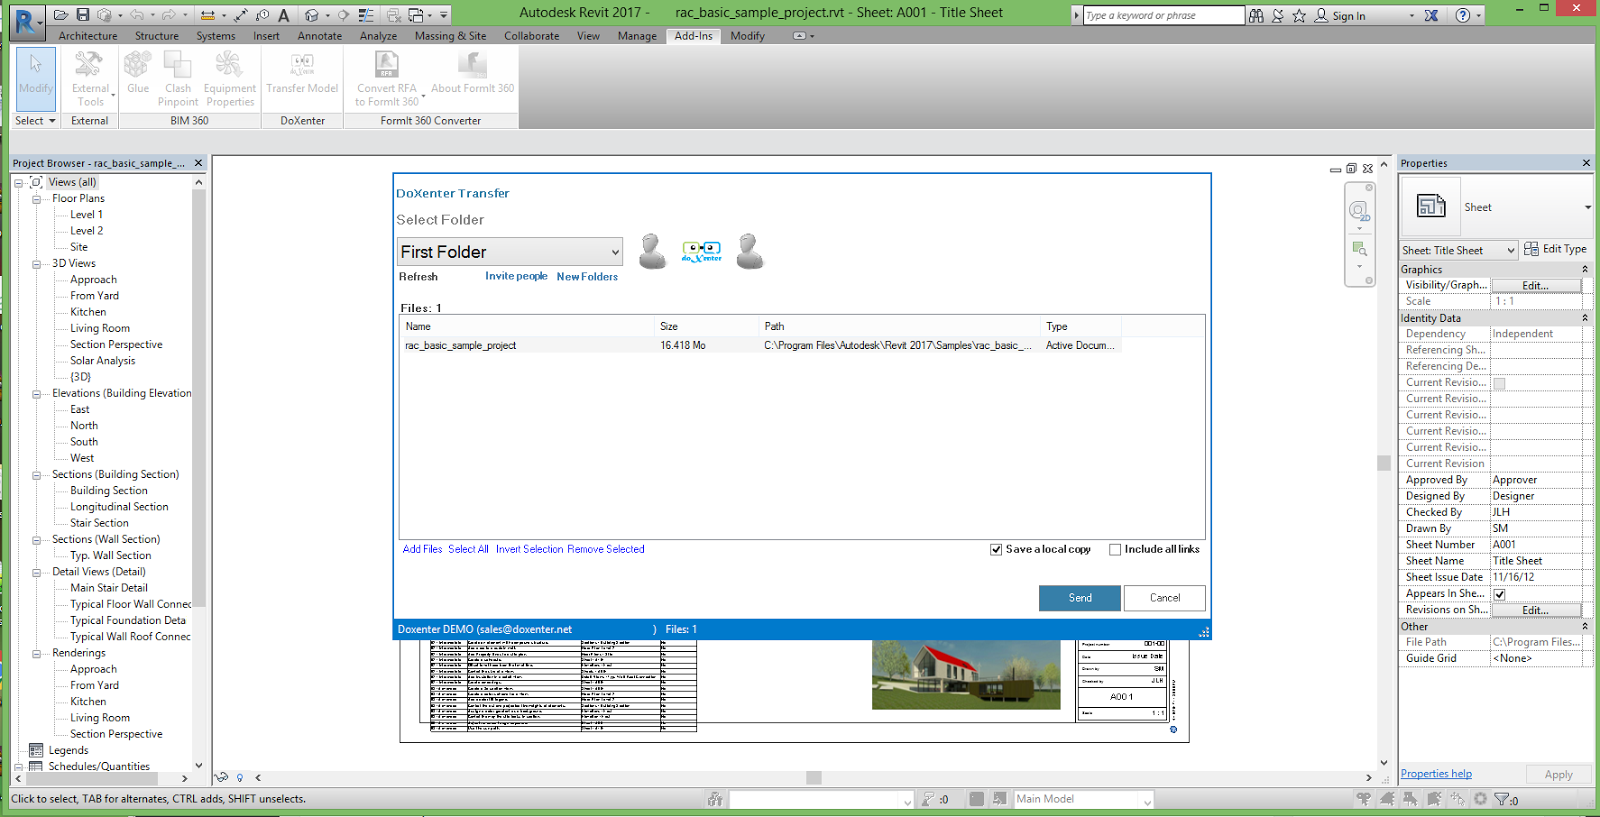Click the External Tools ribbon button
The image size is (1600, 817).
(x=90, y=79)
